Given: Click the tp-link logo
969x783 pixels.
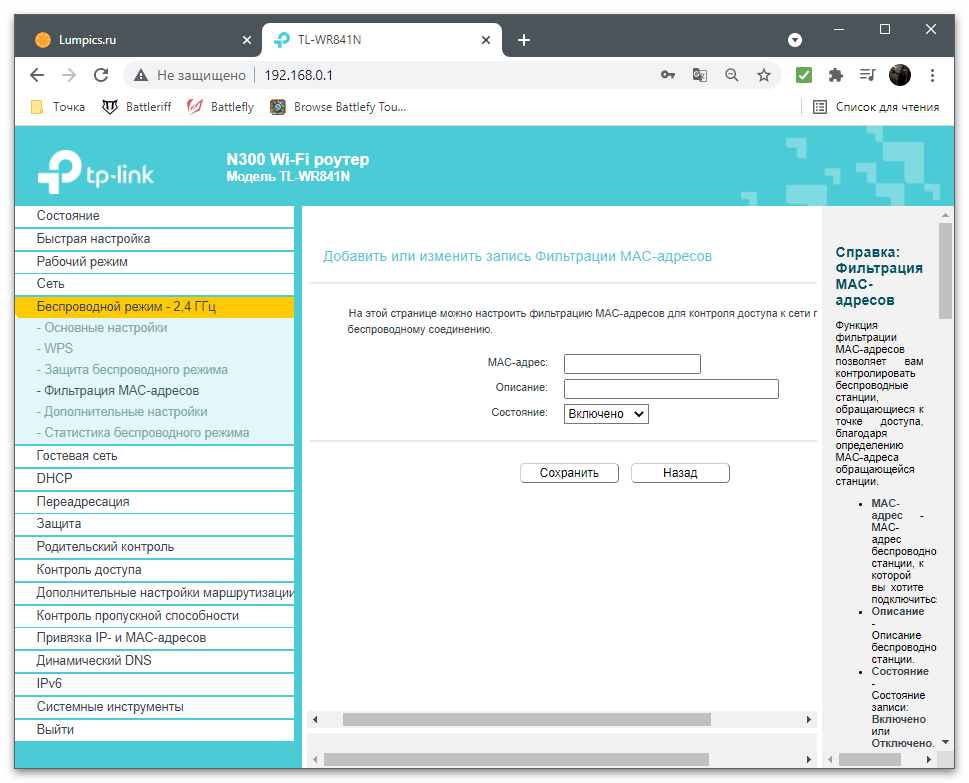Looking at the screenshot, I should coord(95,171).
